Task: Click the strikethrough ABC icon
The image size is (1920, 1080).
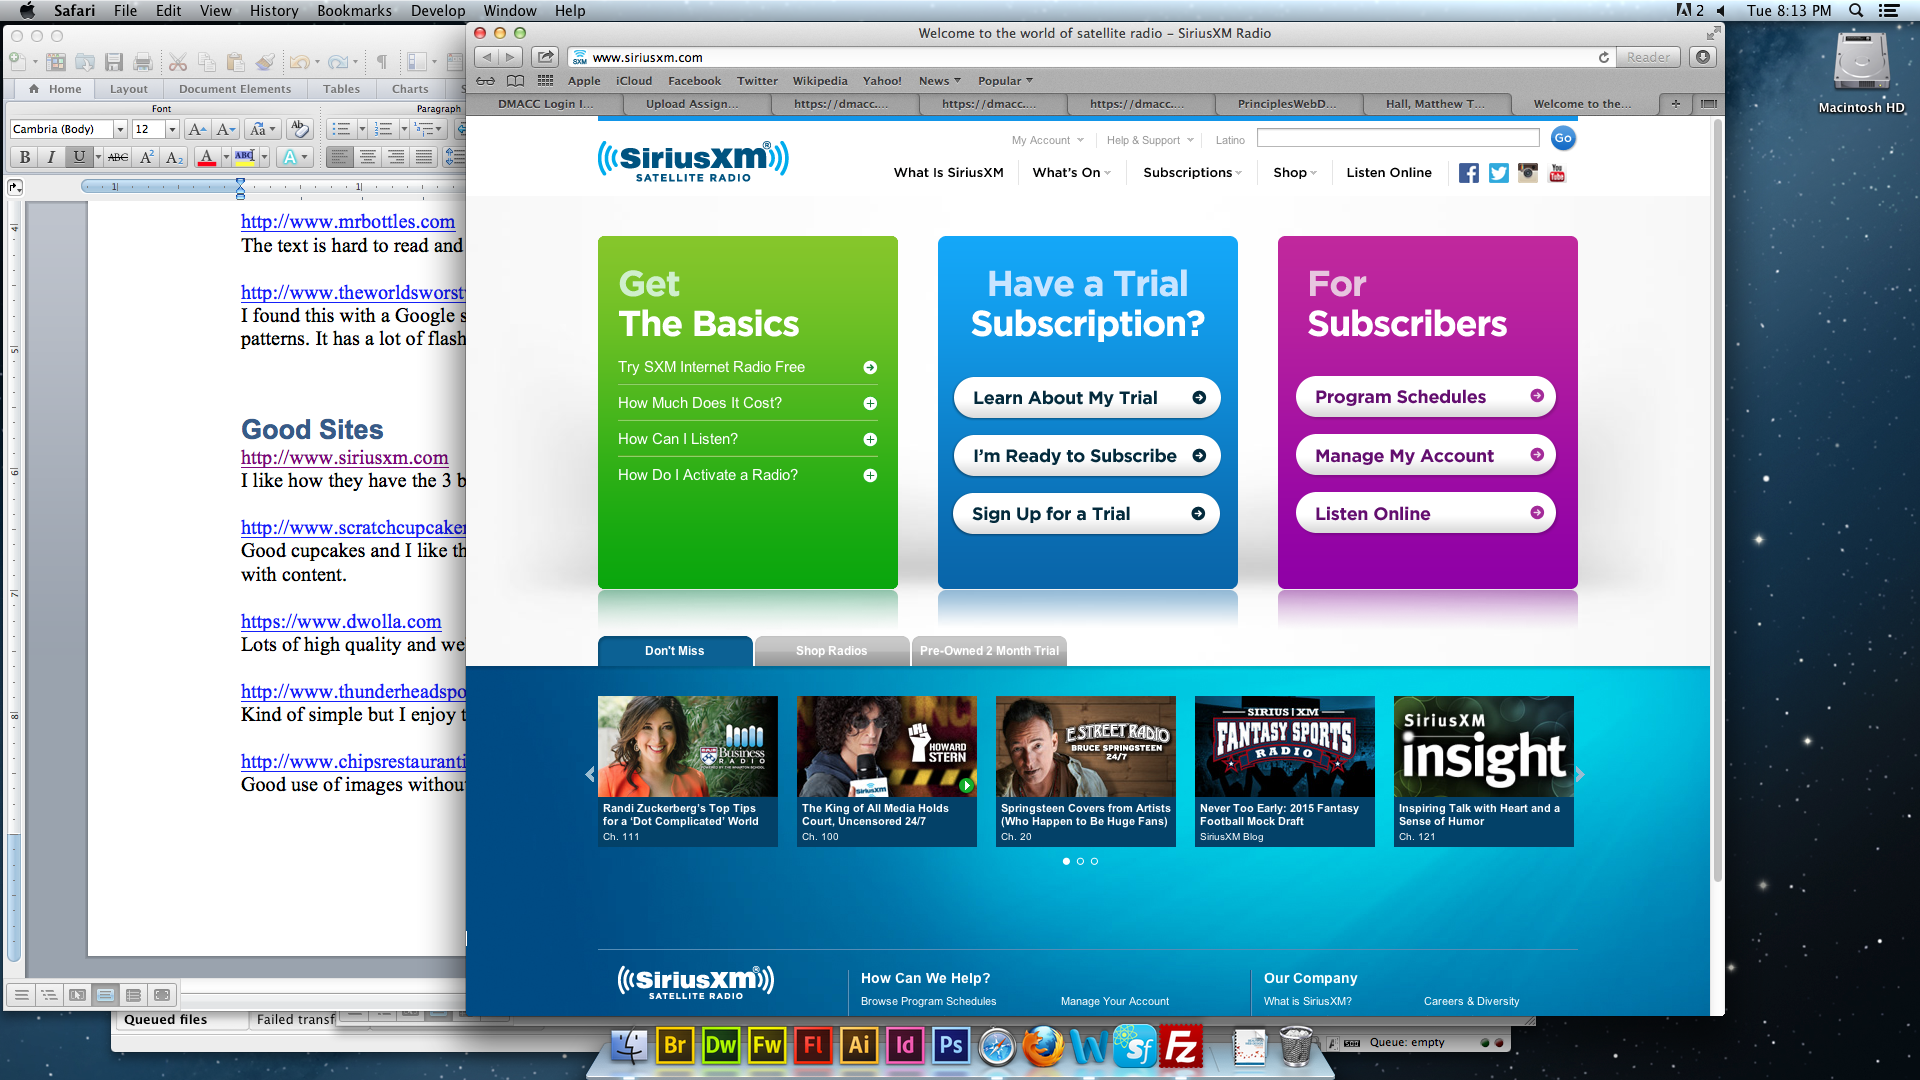Action: (118, 157)
